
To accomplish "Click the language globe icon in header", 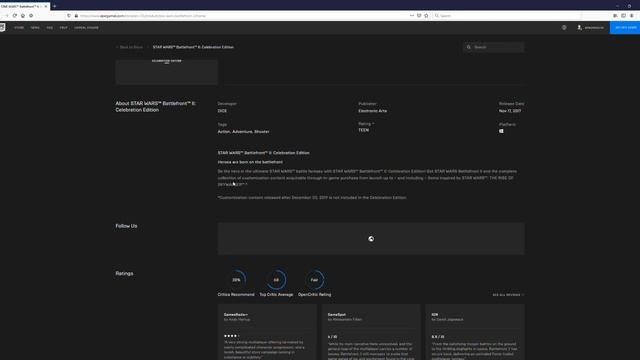I will [564, 27].
